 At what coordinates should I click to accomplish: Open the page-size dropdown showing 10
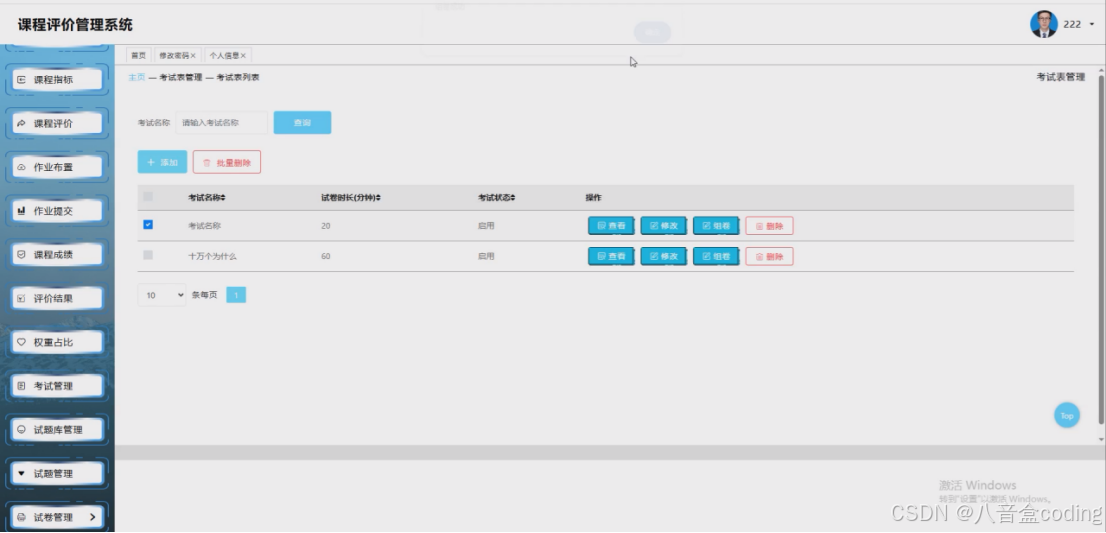(162, 295)
